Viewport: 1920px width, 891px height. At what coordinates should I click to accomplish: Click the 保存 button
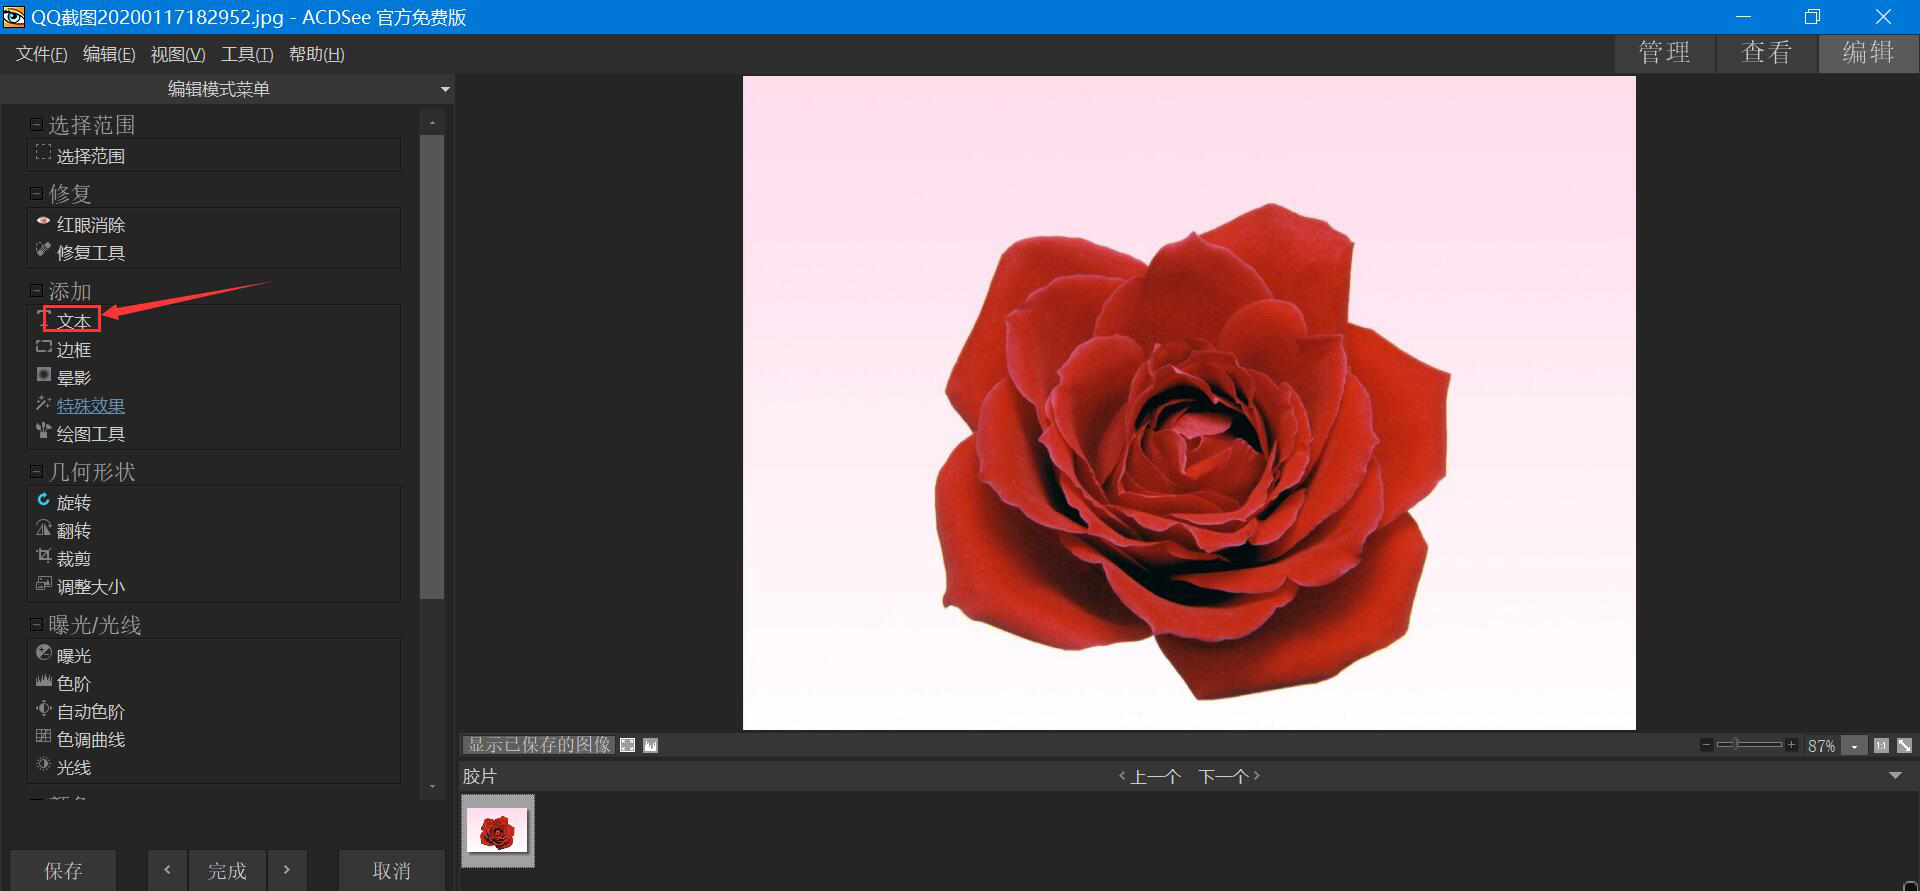(63, 871)
